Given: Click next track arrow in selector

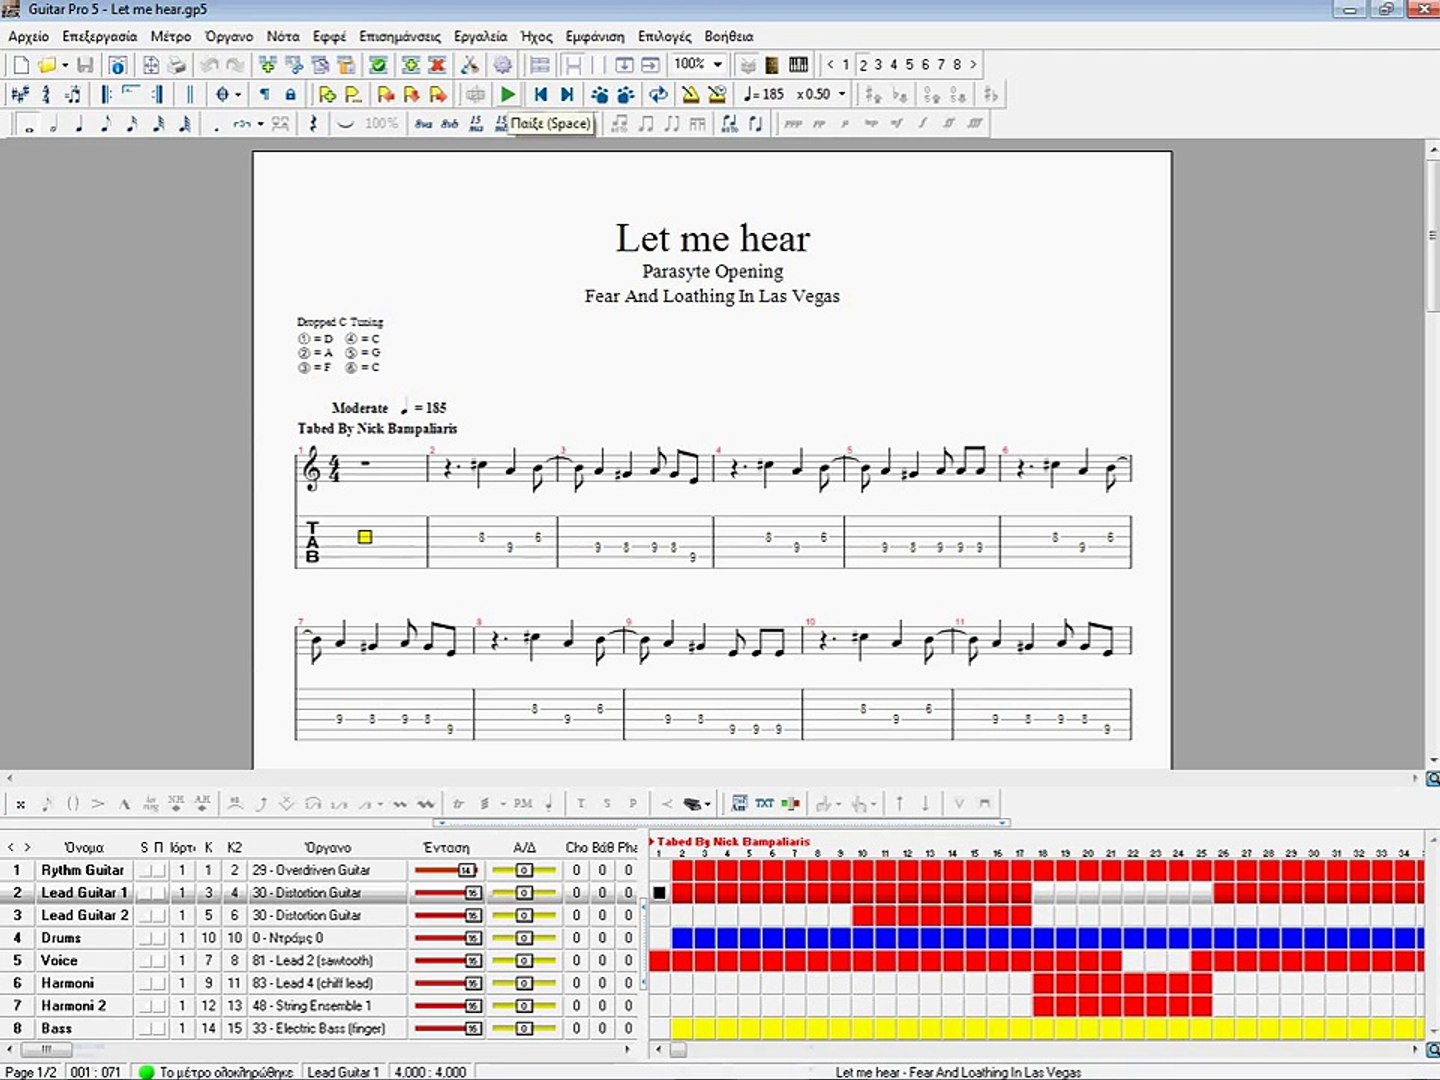Looking at the screenshot, I should pyautogui.click(x=973, y=65).
